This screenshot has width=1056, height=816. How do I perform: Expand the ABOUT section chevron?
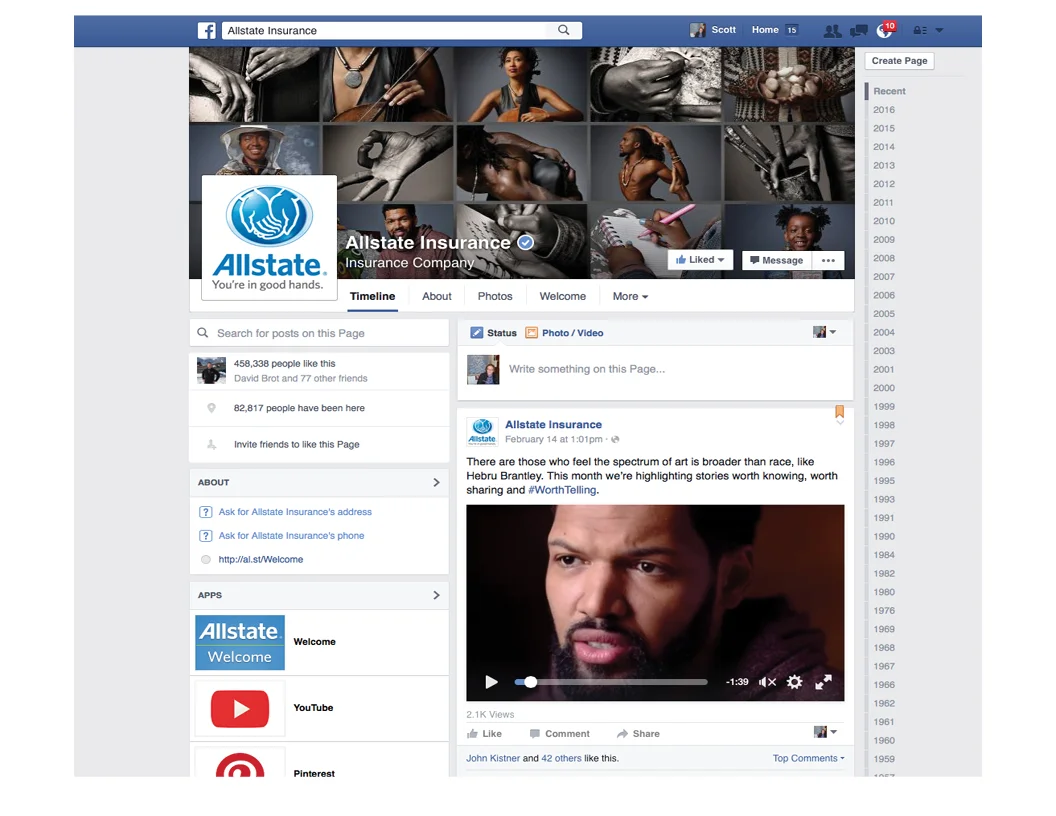(x=436, y=482)
